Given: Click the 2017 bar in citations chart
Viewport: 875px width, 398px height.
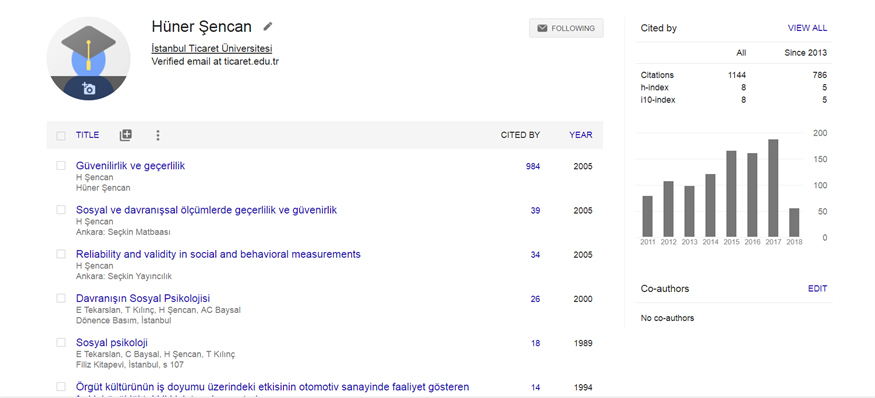Looking at the screenshot, I should (773, 188).
